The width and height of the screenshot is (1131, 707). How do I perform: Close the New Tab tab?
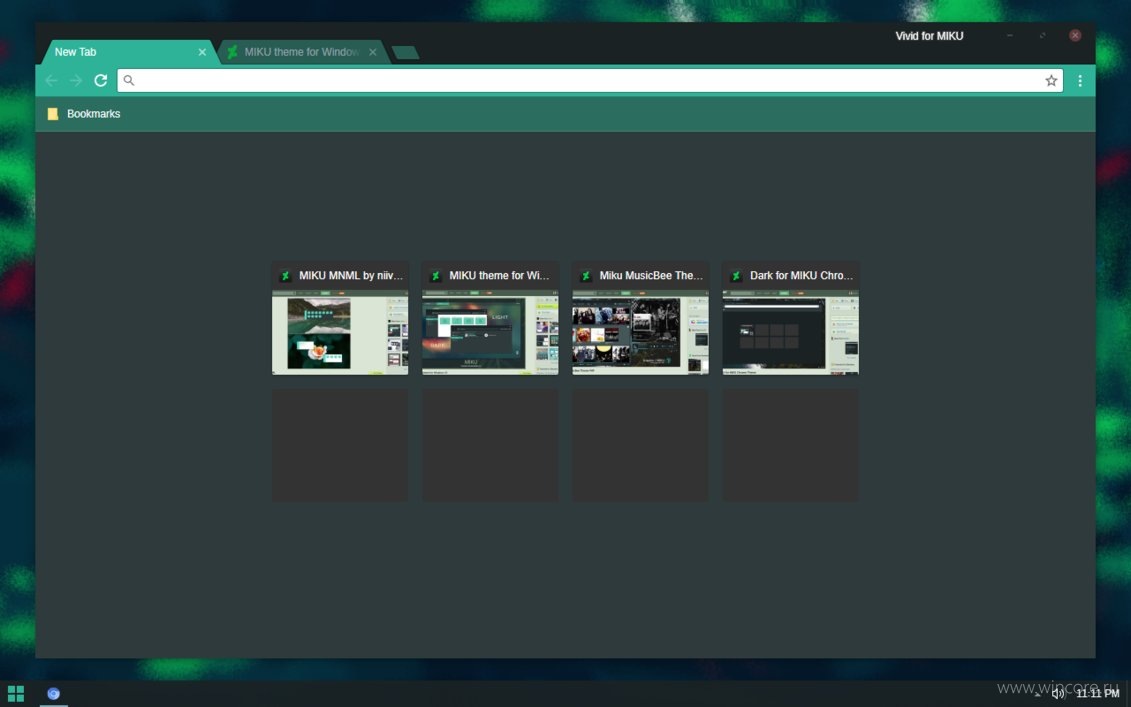coord(202,52)
